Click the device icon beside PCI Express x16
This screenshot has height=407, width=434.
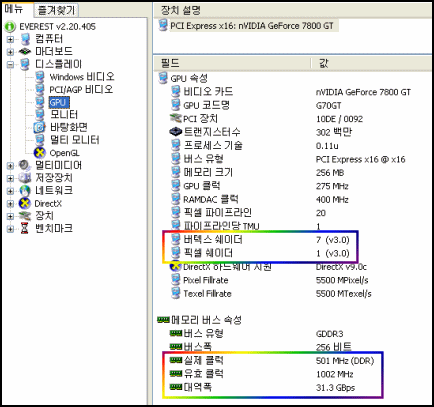pos(163,25)
